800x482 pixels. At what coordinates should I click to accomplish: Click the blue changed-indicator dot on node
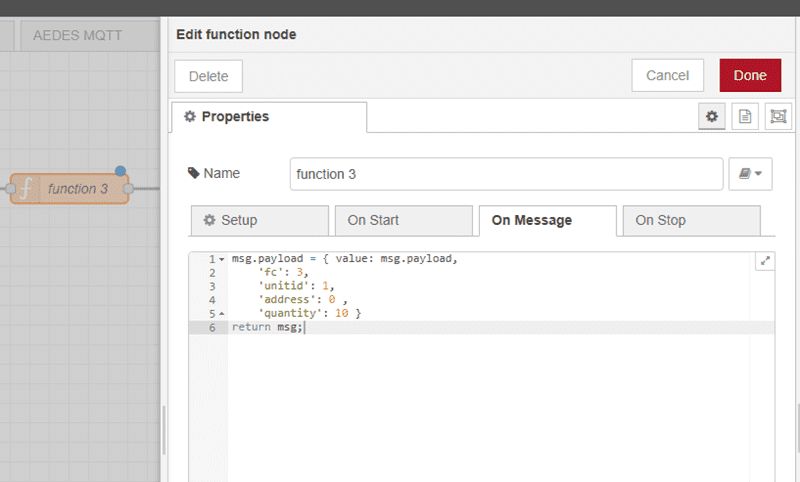tap(120, 171)
